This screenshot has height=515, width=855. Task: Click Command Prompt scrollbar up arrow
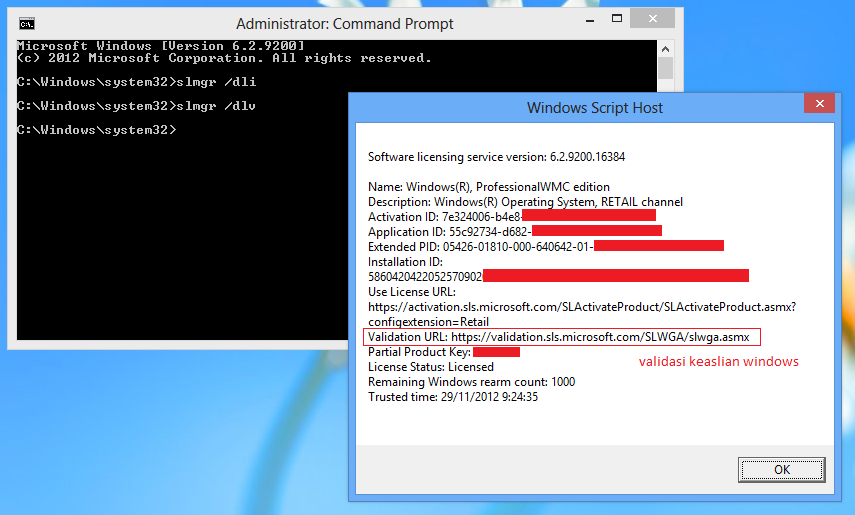pyautogui.click(x=665, y=49)
